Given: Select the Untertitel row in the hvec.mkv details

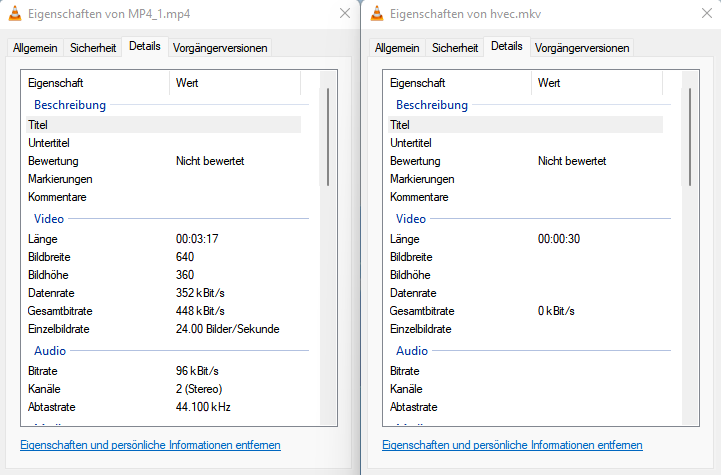Looking at the screenshot, I should point(412,143).
